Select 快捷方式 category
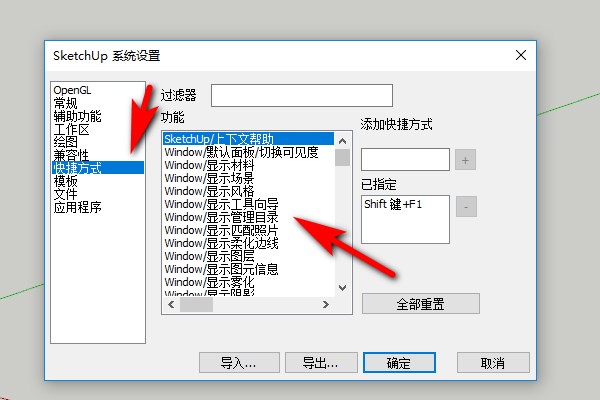600x400 pixels. pyautogui.click(x=98, y=168)
